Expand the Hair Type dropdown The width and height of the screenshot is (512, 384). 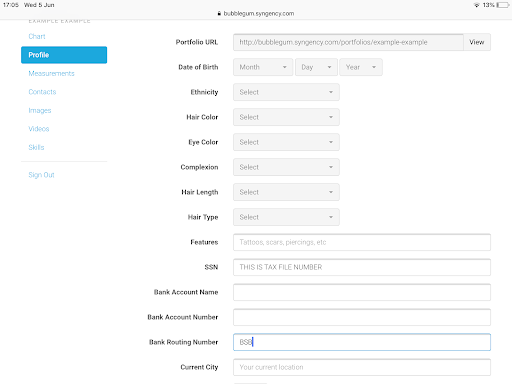[286, 217]
